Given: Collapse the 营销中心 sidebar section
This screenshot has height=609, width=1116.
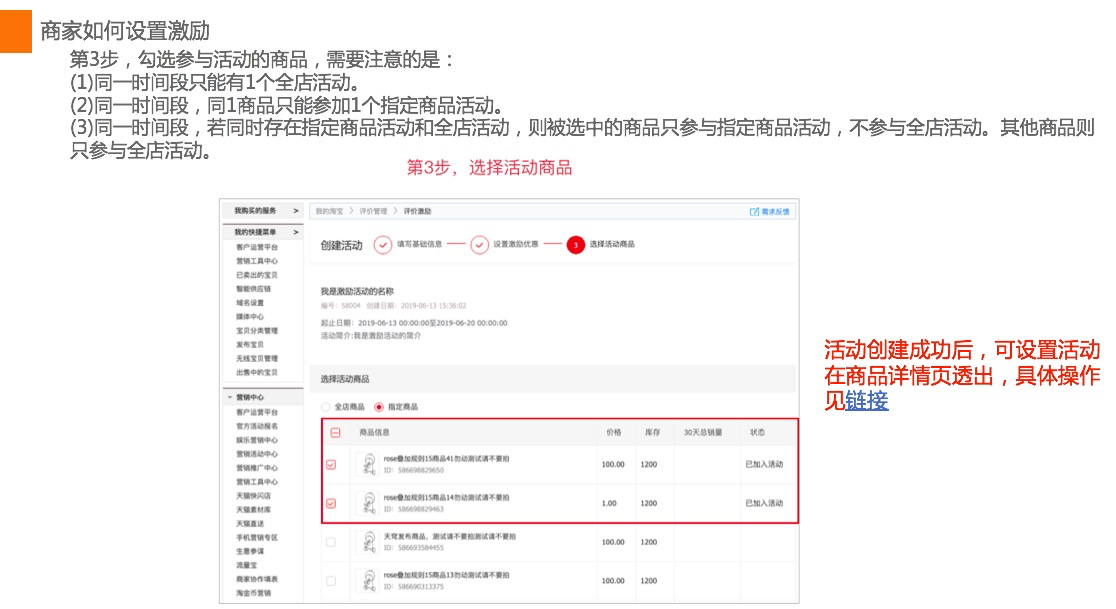Looking at the screenshot, I should (x=229, y=397).
